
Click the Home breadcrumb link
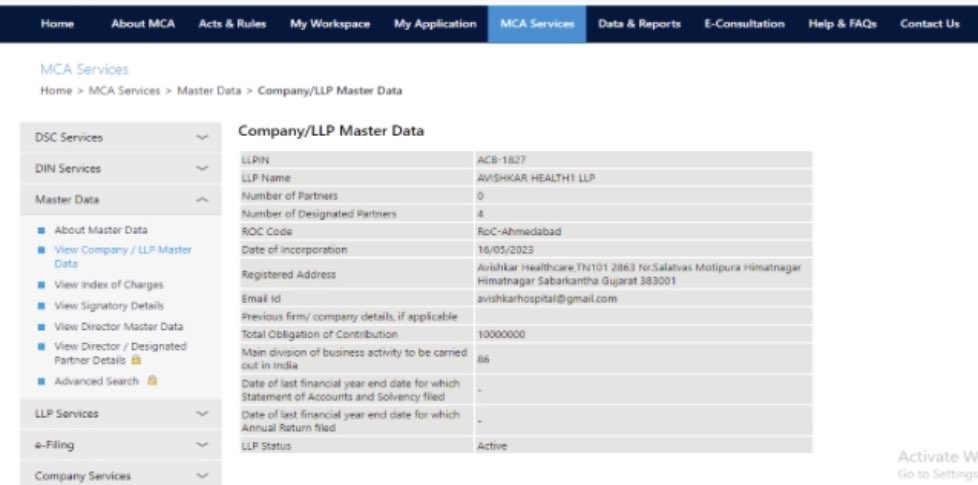coord(56,90)
